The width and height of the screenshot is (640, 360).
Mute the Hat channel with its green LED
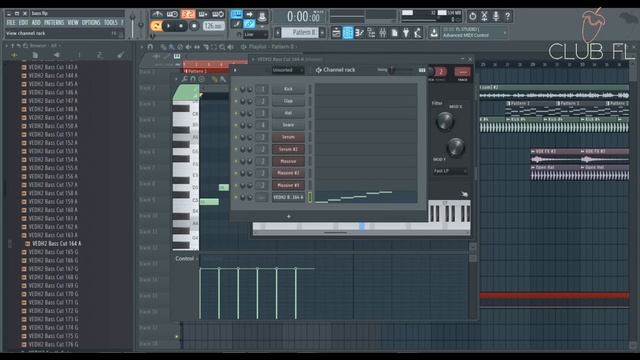[x=236, y=113]
